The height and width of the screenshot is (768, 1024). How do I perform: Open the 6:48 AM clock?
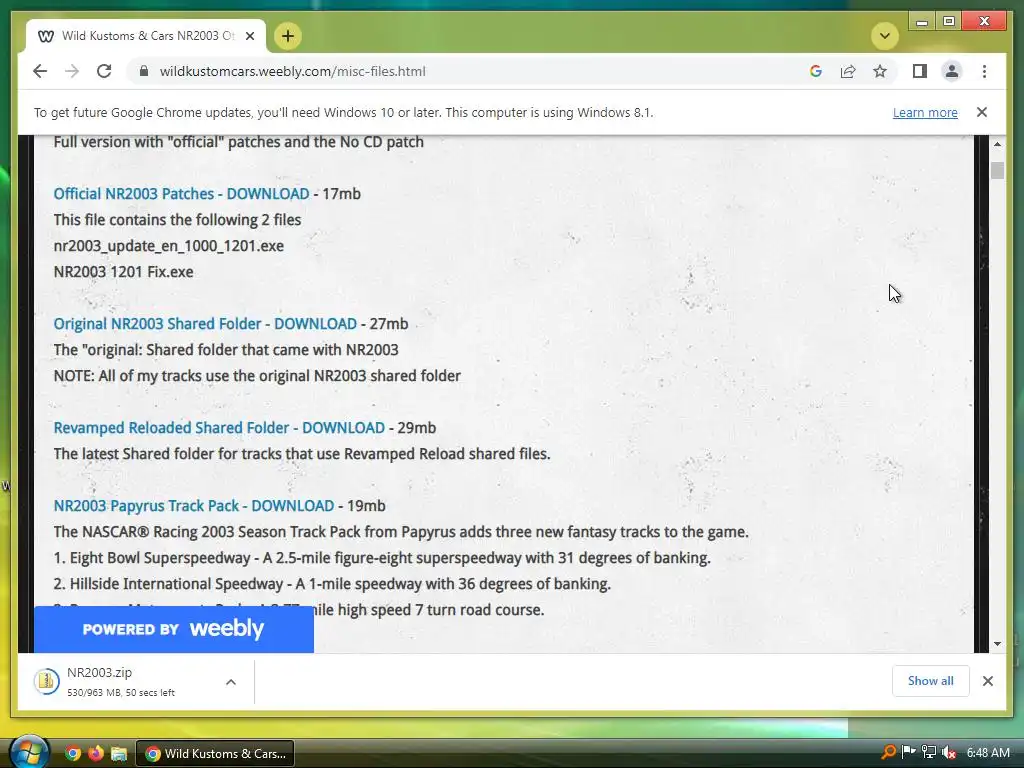pyautogui.click(x=988, y=752)
